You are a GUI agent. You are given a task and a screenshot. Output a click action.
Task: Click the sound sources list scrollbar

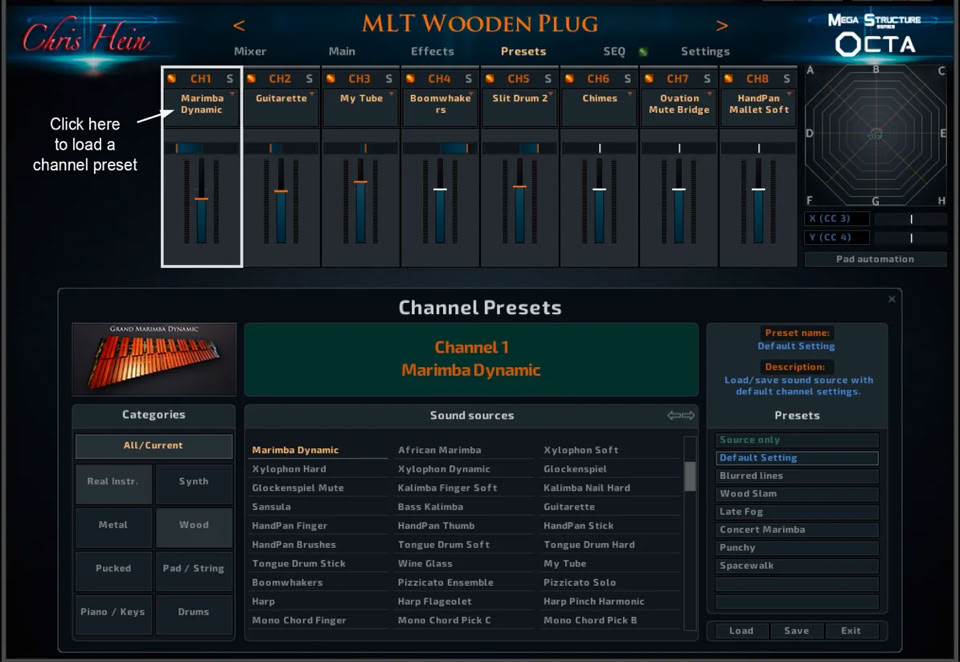(690, 476)
